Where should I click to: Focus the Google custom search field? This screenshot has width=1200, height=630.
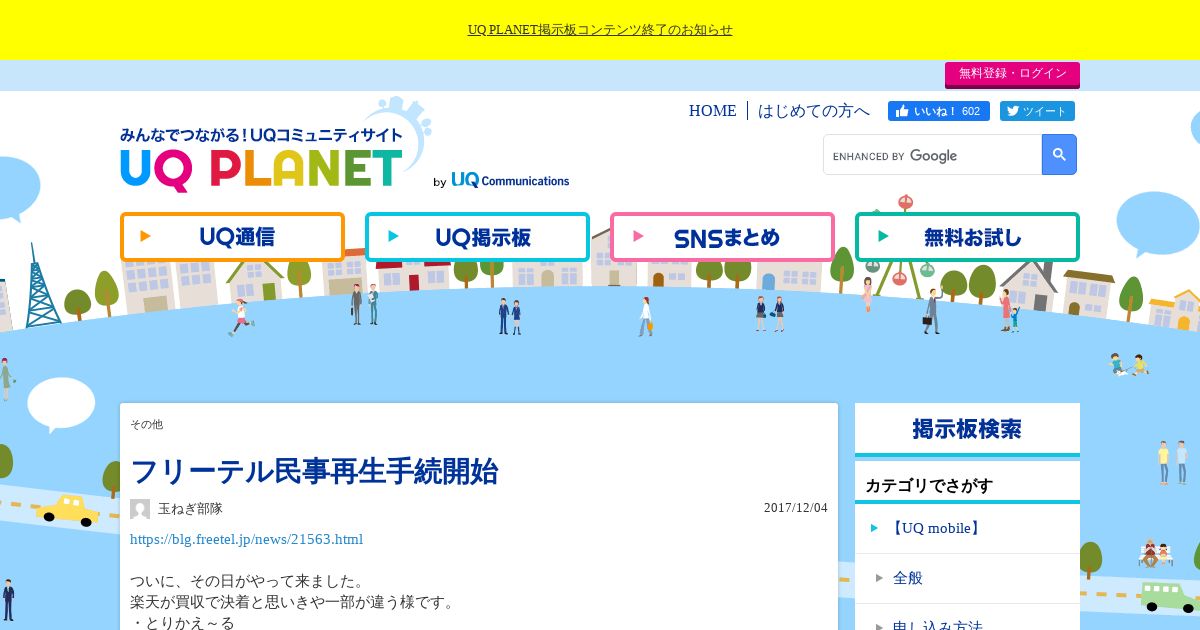932,155
